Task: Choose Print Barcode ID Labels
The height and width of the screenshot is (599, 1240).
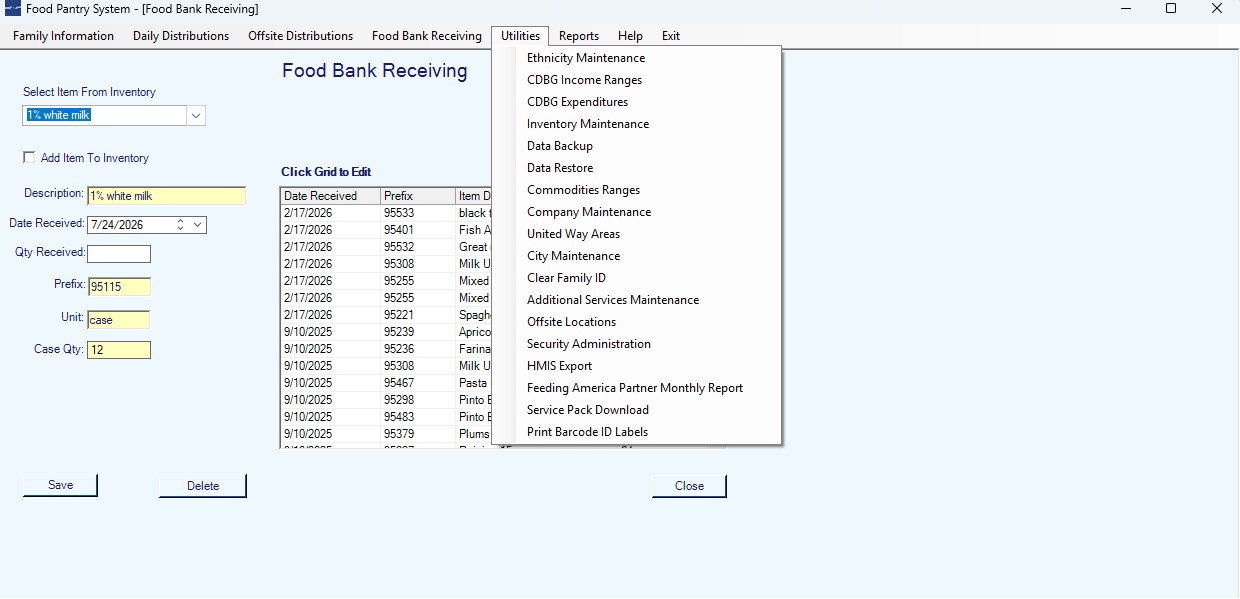Action: pos(637,432)
